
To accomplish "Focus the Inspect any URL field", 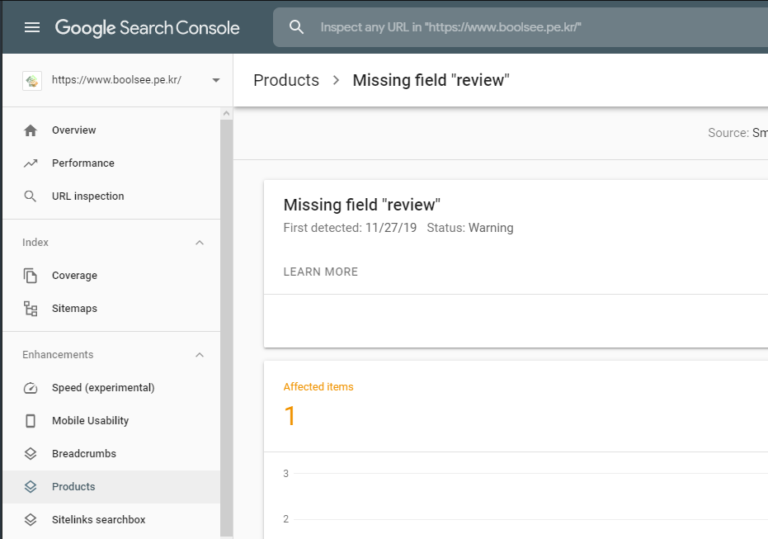I will 520,27.
